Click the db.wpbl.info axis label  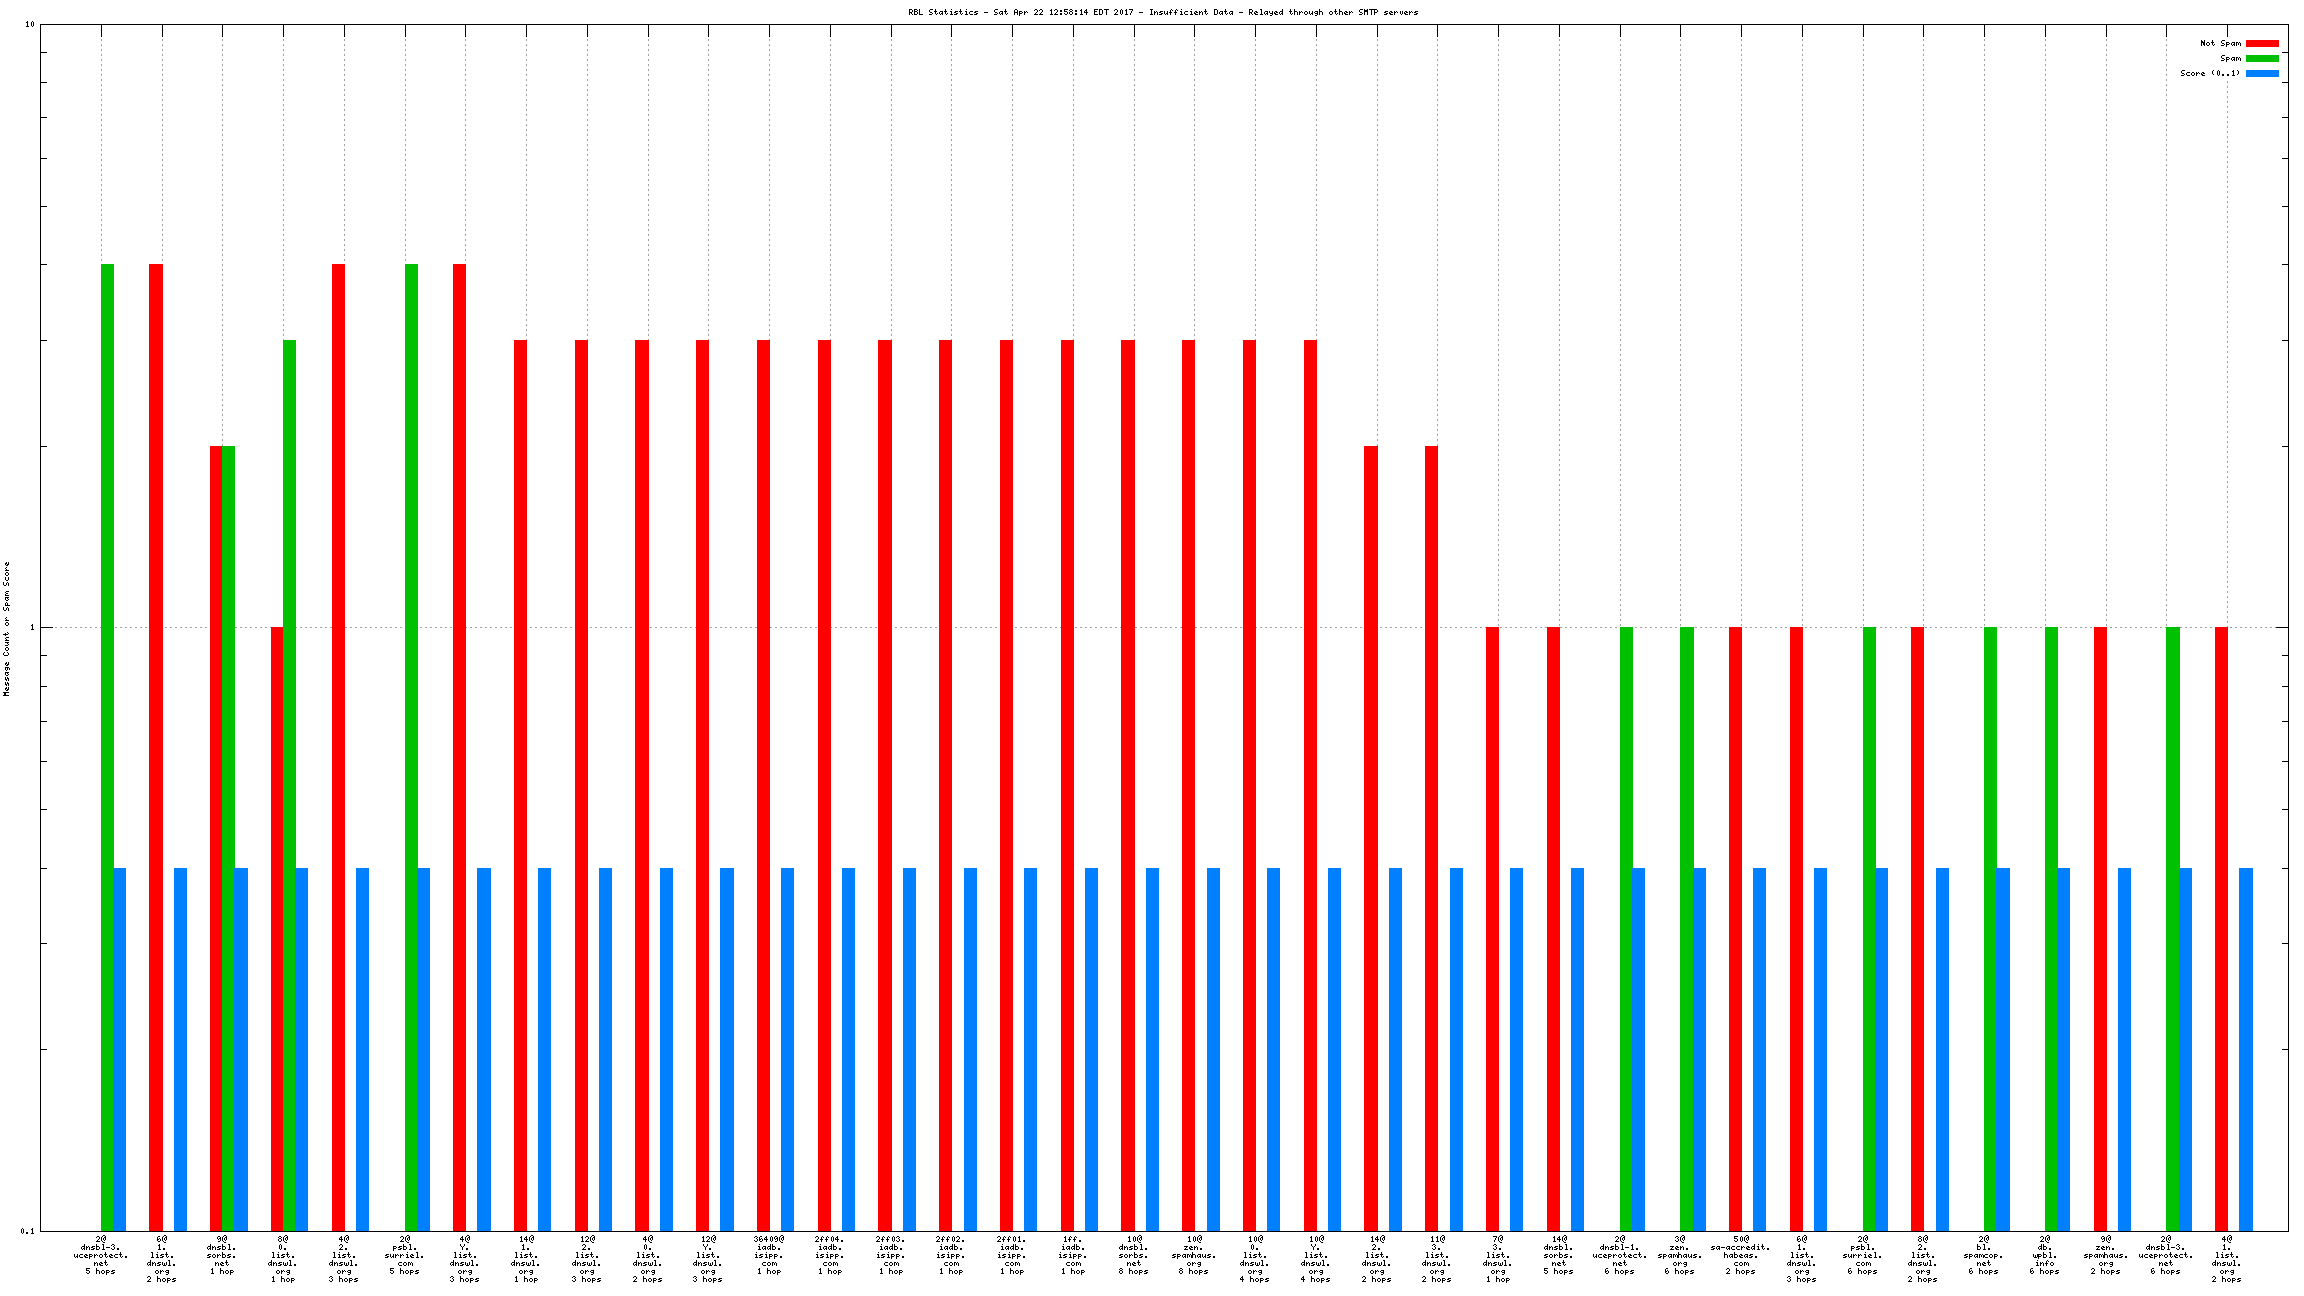point(2044,1255)
